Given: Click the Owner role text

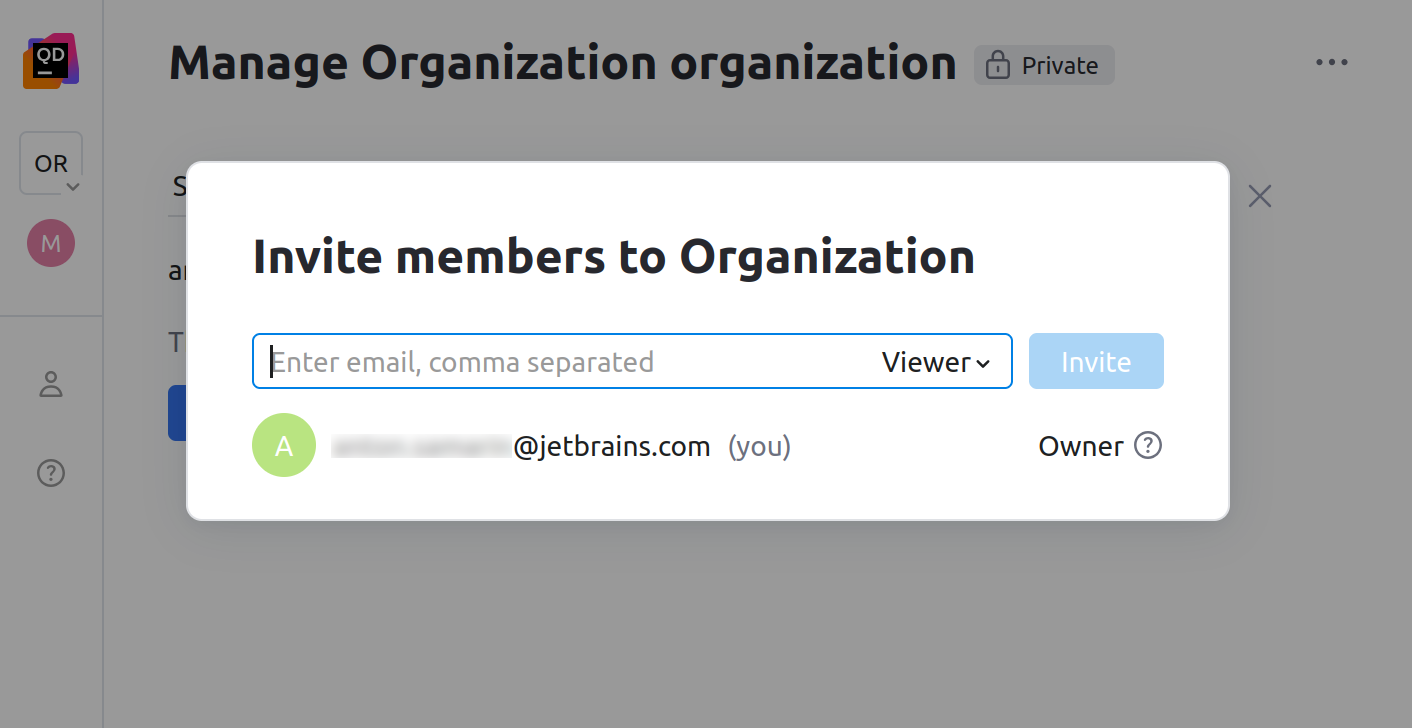Looking at the screenshot, I should click(x=1082, y=446).
